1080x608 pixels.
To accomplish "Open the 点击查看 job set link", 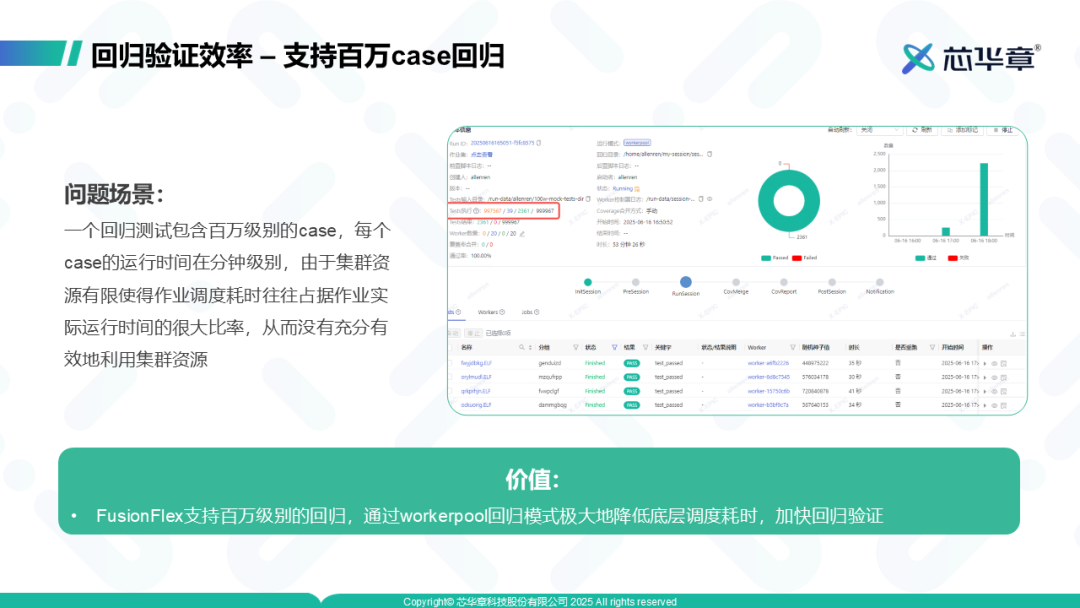I will pyautogui.click(x=481, y=154).
